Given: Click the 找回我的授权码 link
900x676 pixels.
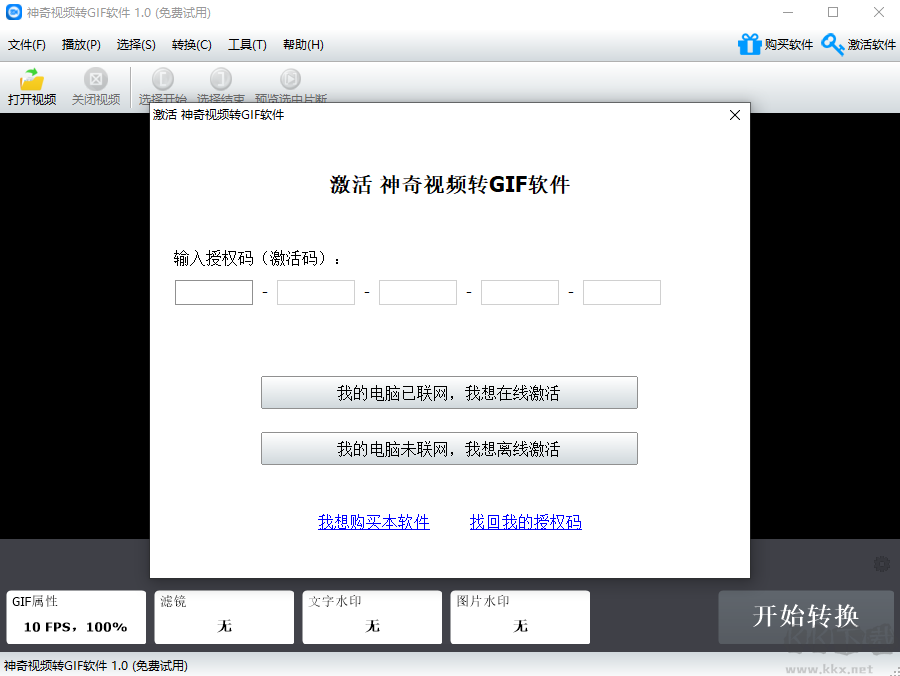Looking at the screenshot, I should pyautogui.click(x=525, y=521).
